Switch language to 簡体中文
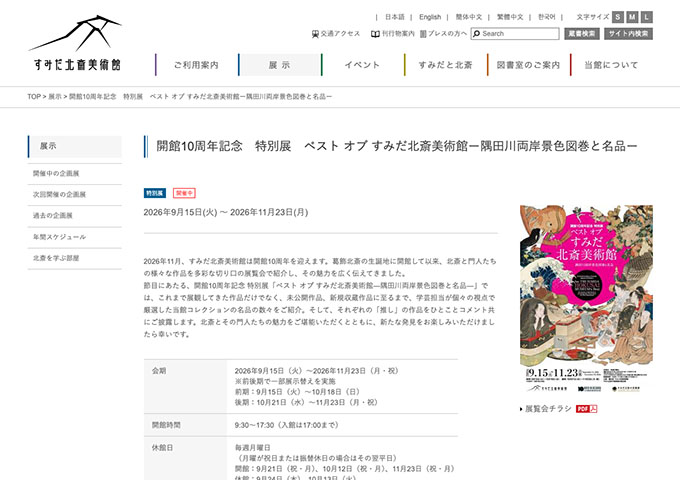Viewport: 680px width, 480px height. (468, 17)
